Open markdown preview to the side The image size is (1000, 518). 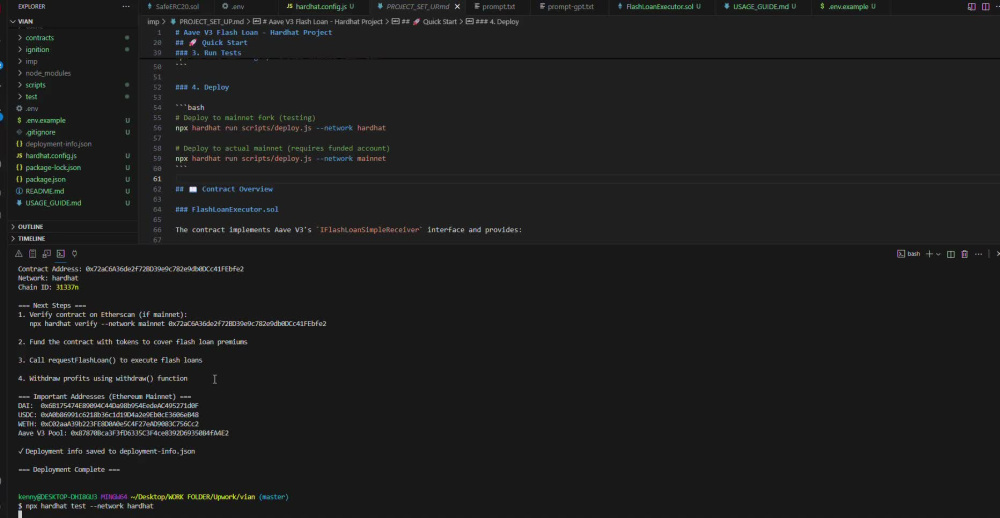click(971, 6)
